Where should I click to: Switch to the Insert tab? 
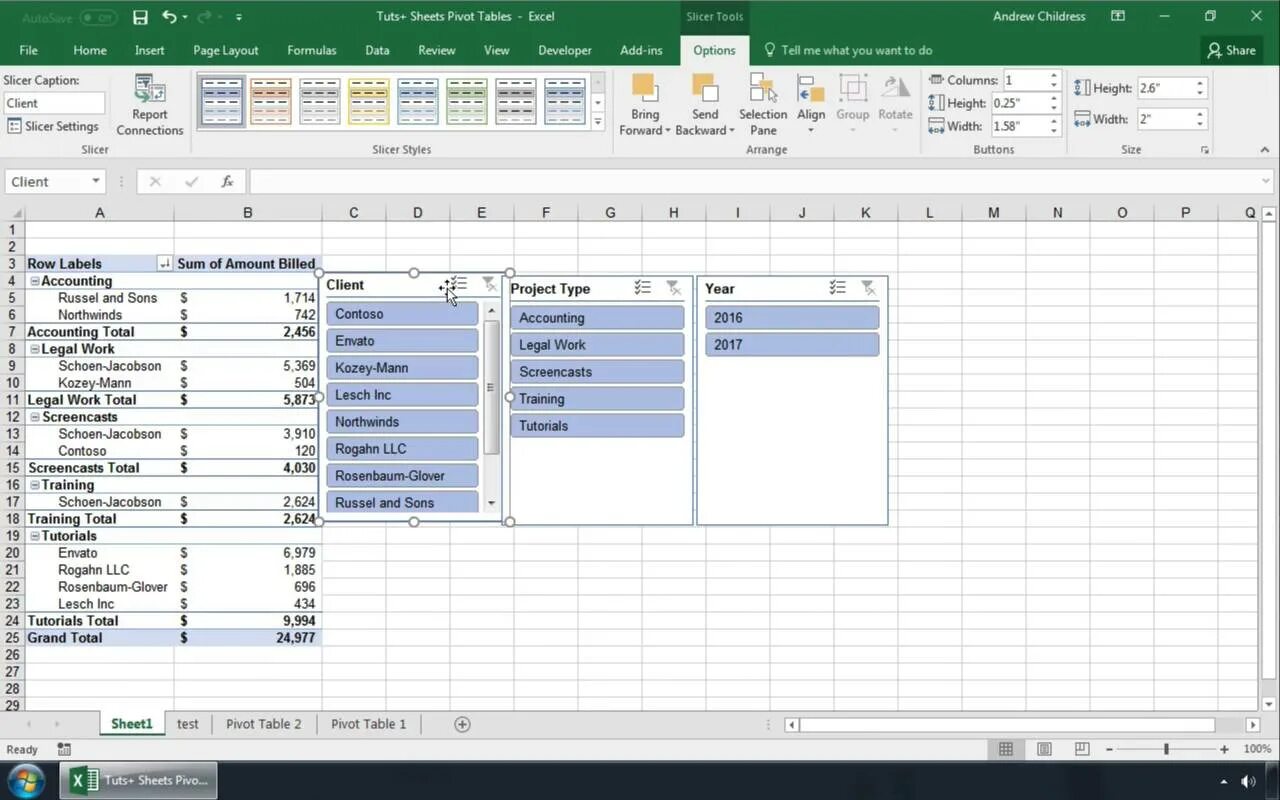[x=150, y=50]
